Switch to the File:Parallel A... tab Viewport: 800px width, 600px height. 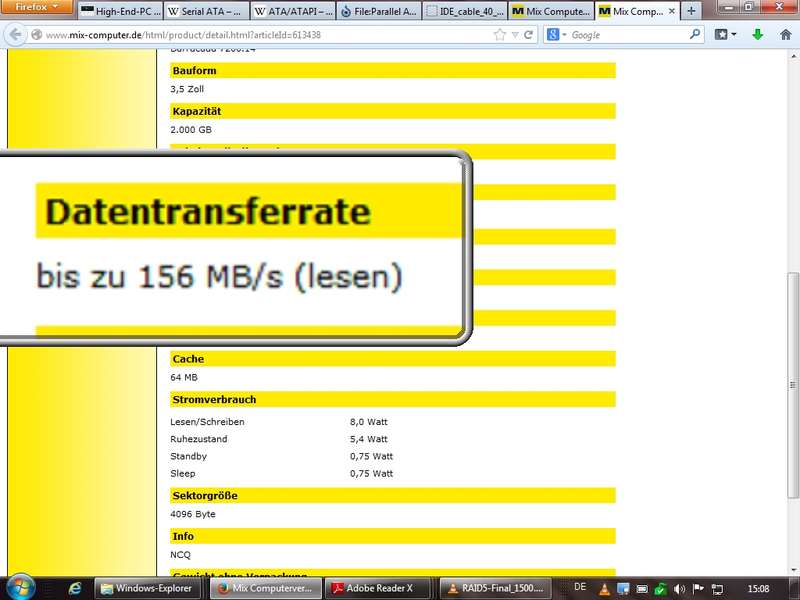click(379, 11)
